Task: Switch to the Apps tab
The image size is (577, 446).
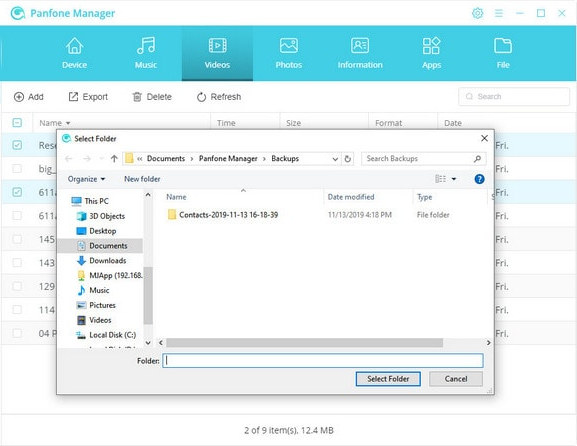Action: point(431,53)
